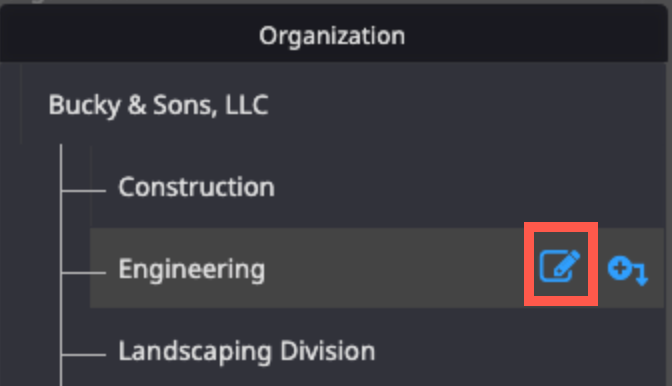Viewport: 672px width, 386px height.
Task: Click the vertical tree connector under Bucky & Sons
Action: pyautogui.click(x=61, y=265)
